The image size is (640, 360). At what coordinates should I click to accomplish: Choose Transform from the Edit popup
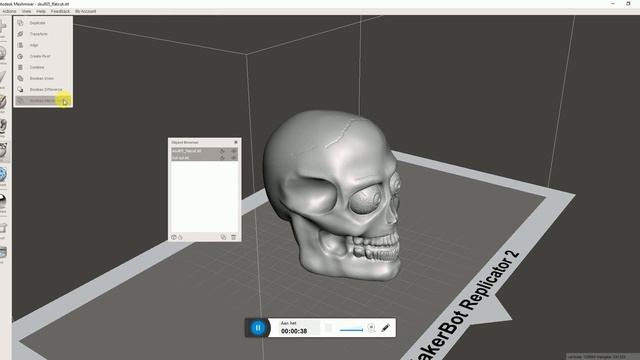pos(43,34)
